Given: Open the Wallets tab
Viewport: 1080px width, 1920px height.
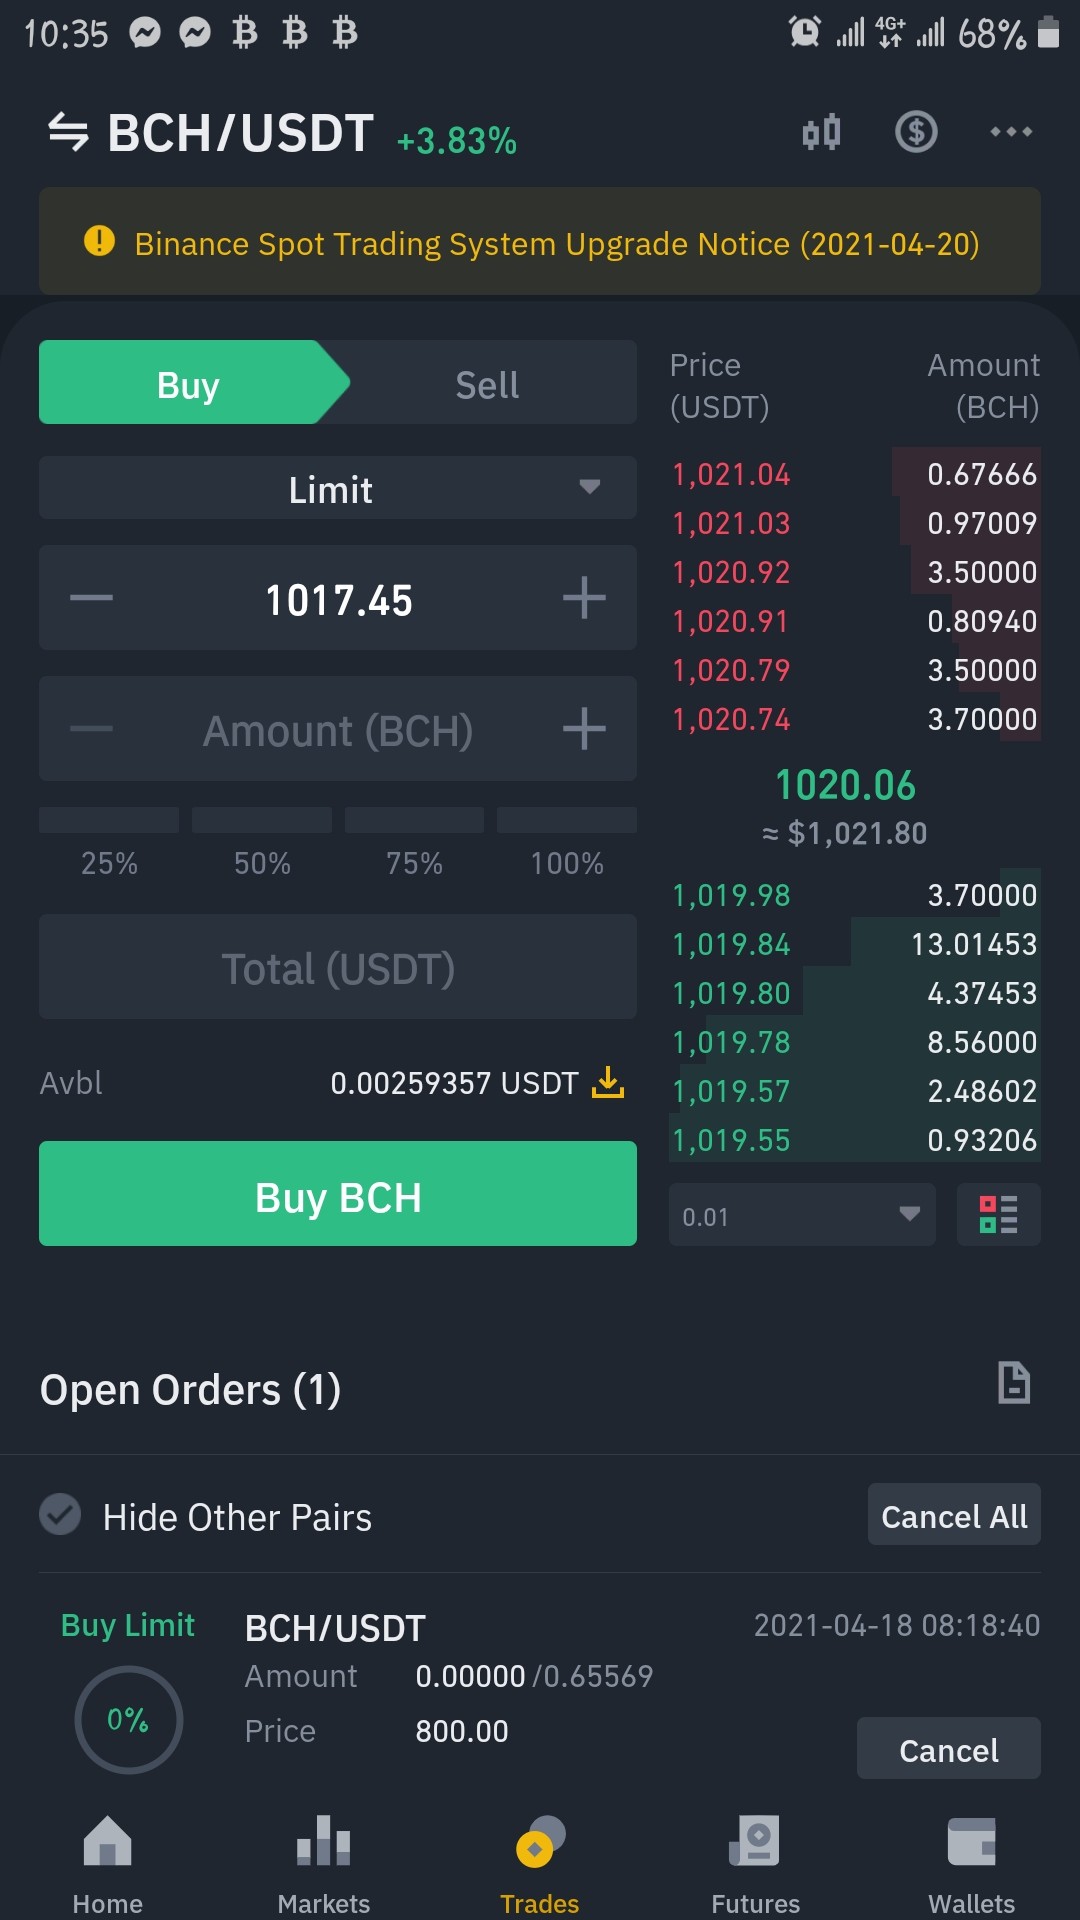Looking at the screenshot, I should tap(972, 1864).
